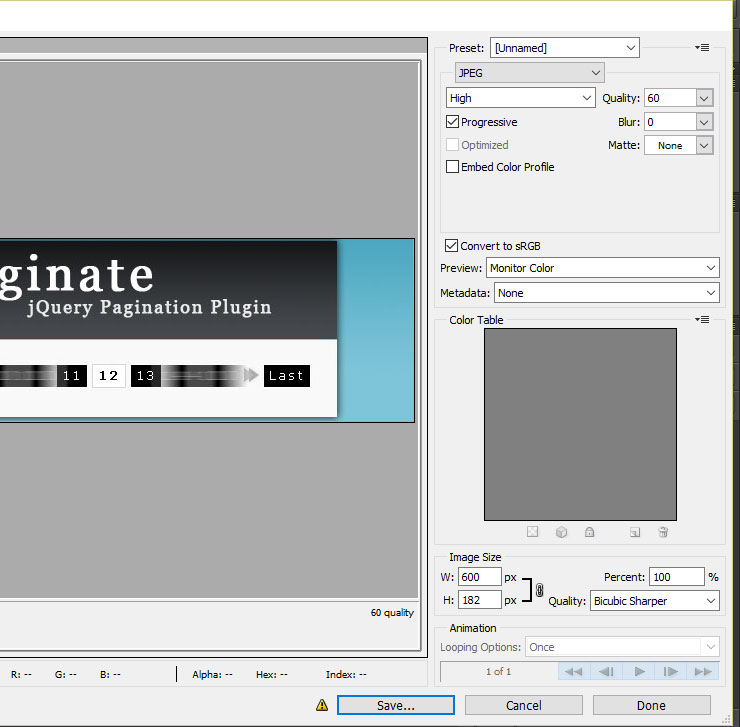740x727 pixels.
Task: Click the 'R: --' color readout
Action: click(x=21, y=675)
